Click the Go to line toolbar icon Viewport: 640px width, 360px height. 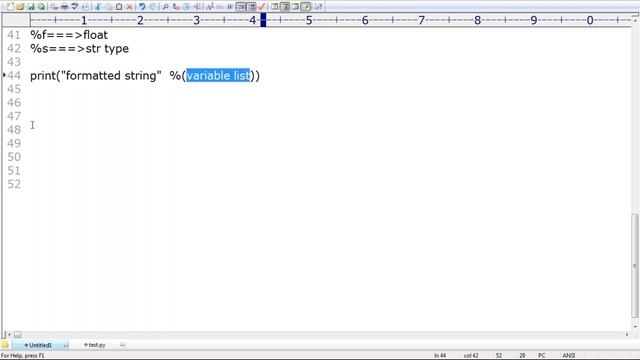point(197,7)
